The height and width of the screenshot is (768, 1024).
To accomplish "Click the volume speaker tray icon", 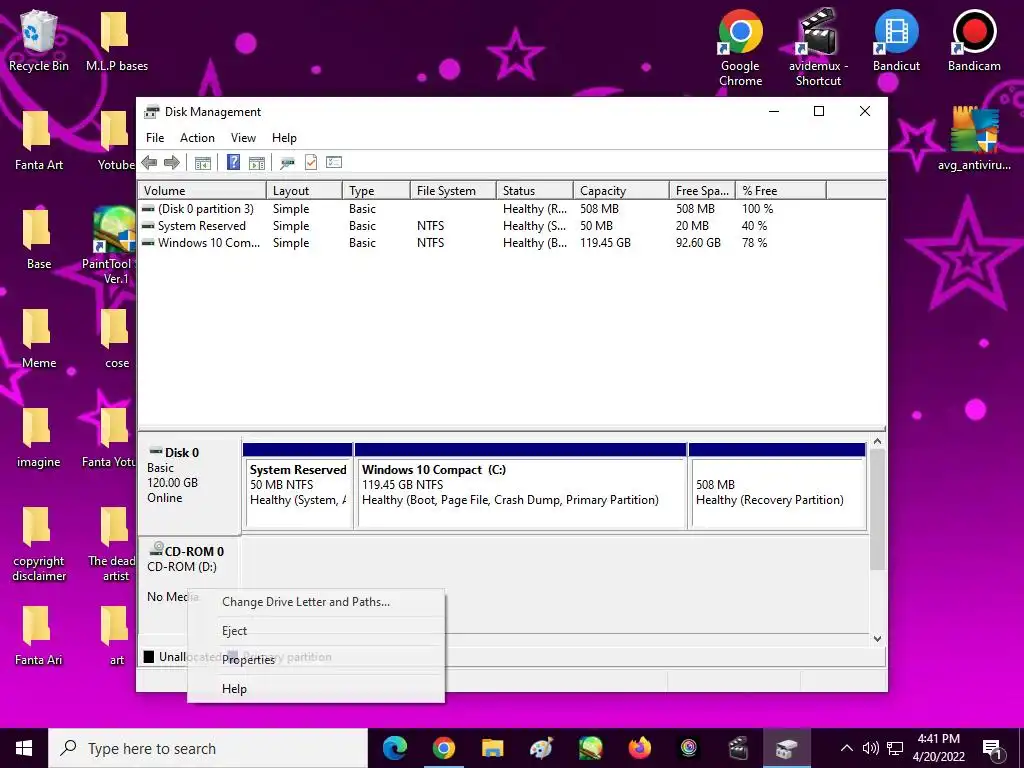I will [871, 748].
